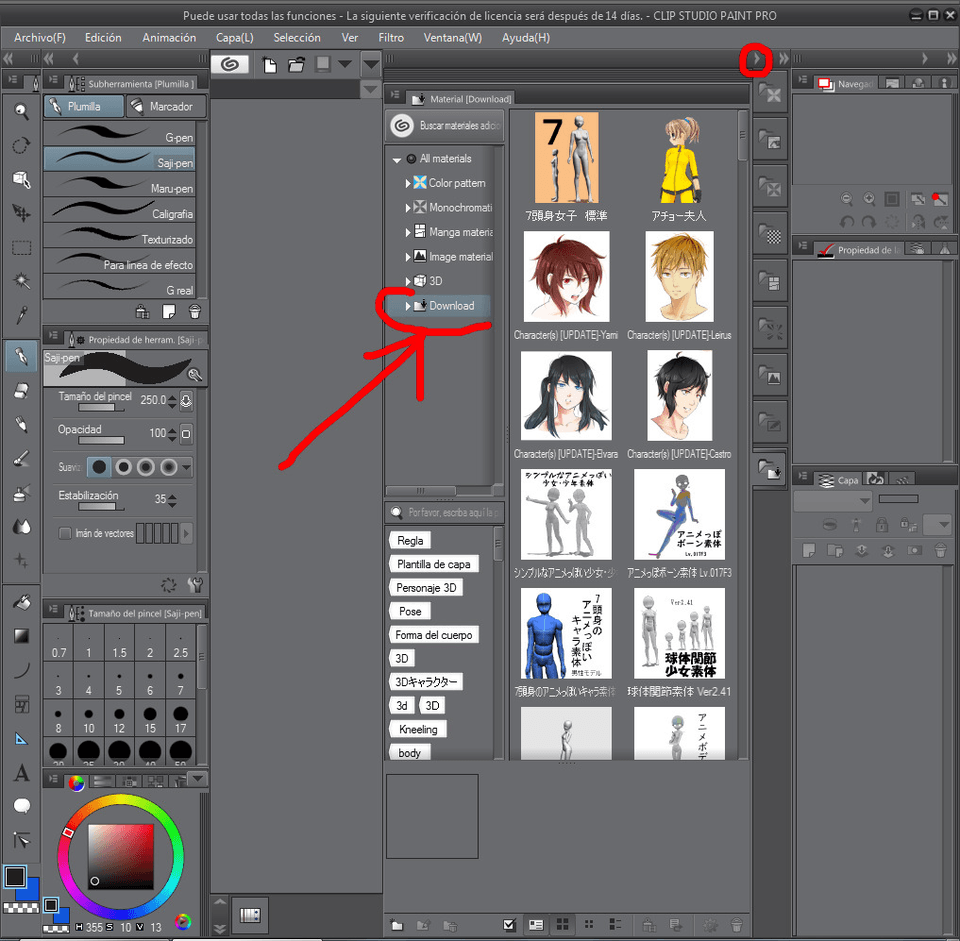Create a new document from toolbar

(x=269, y=64)
